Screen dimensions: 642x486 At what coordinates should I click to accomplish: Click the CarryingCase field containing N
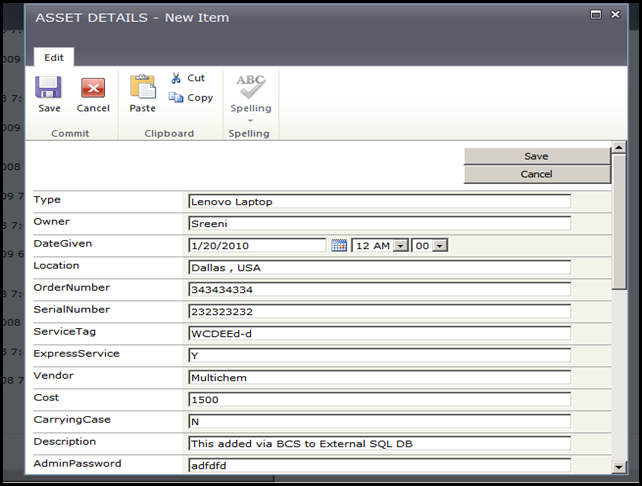tap(380, 422)
